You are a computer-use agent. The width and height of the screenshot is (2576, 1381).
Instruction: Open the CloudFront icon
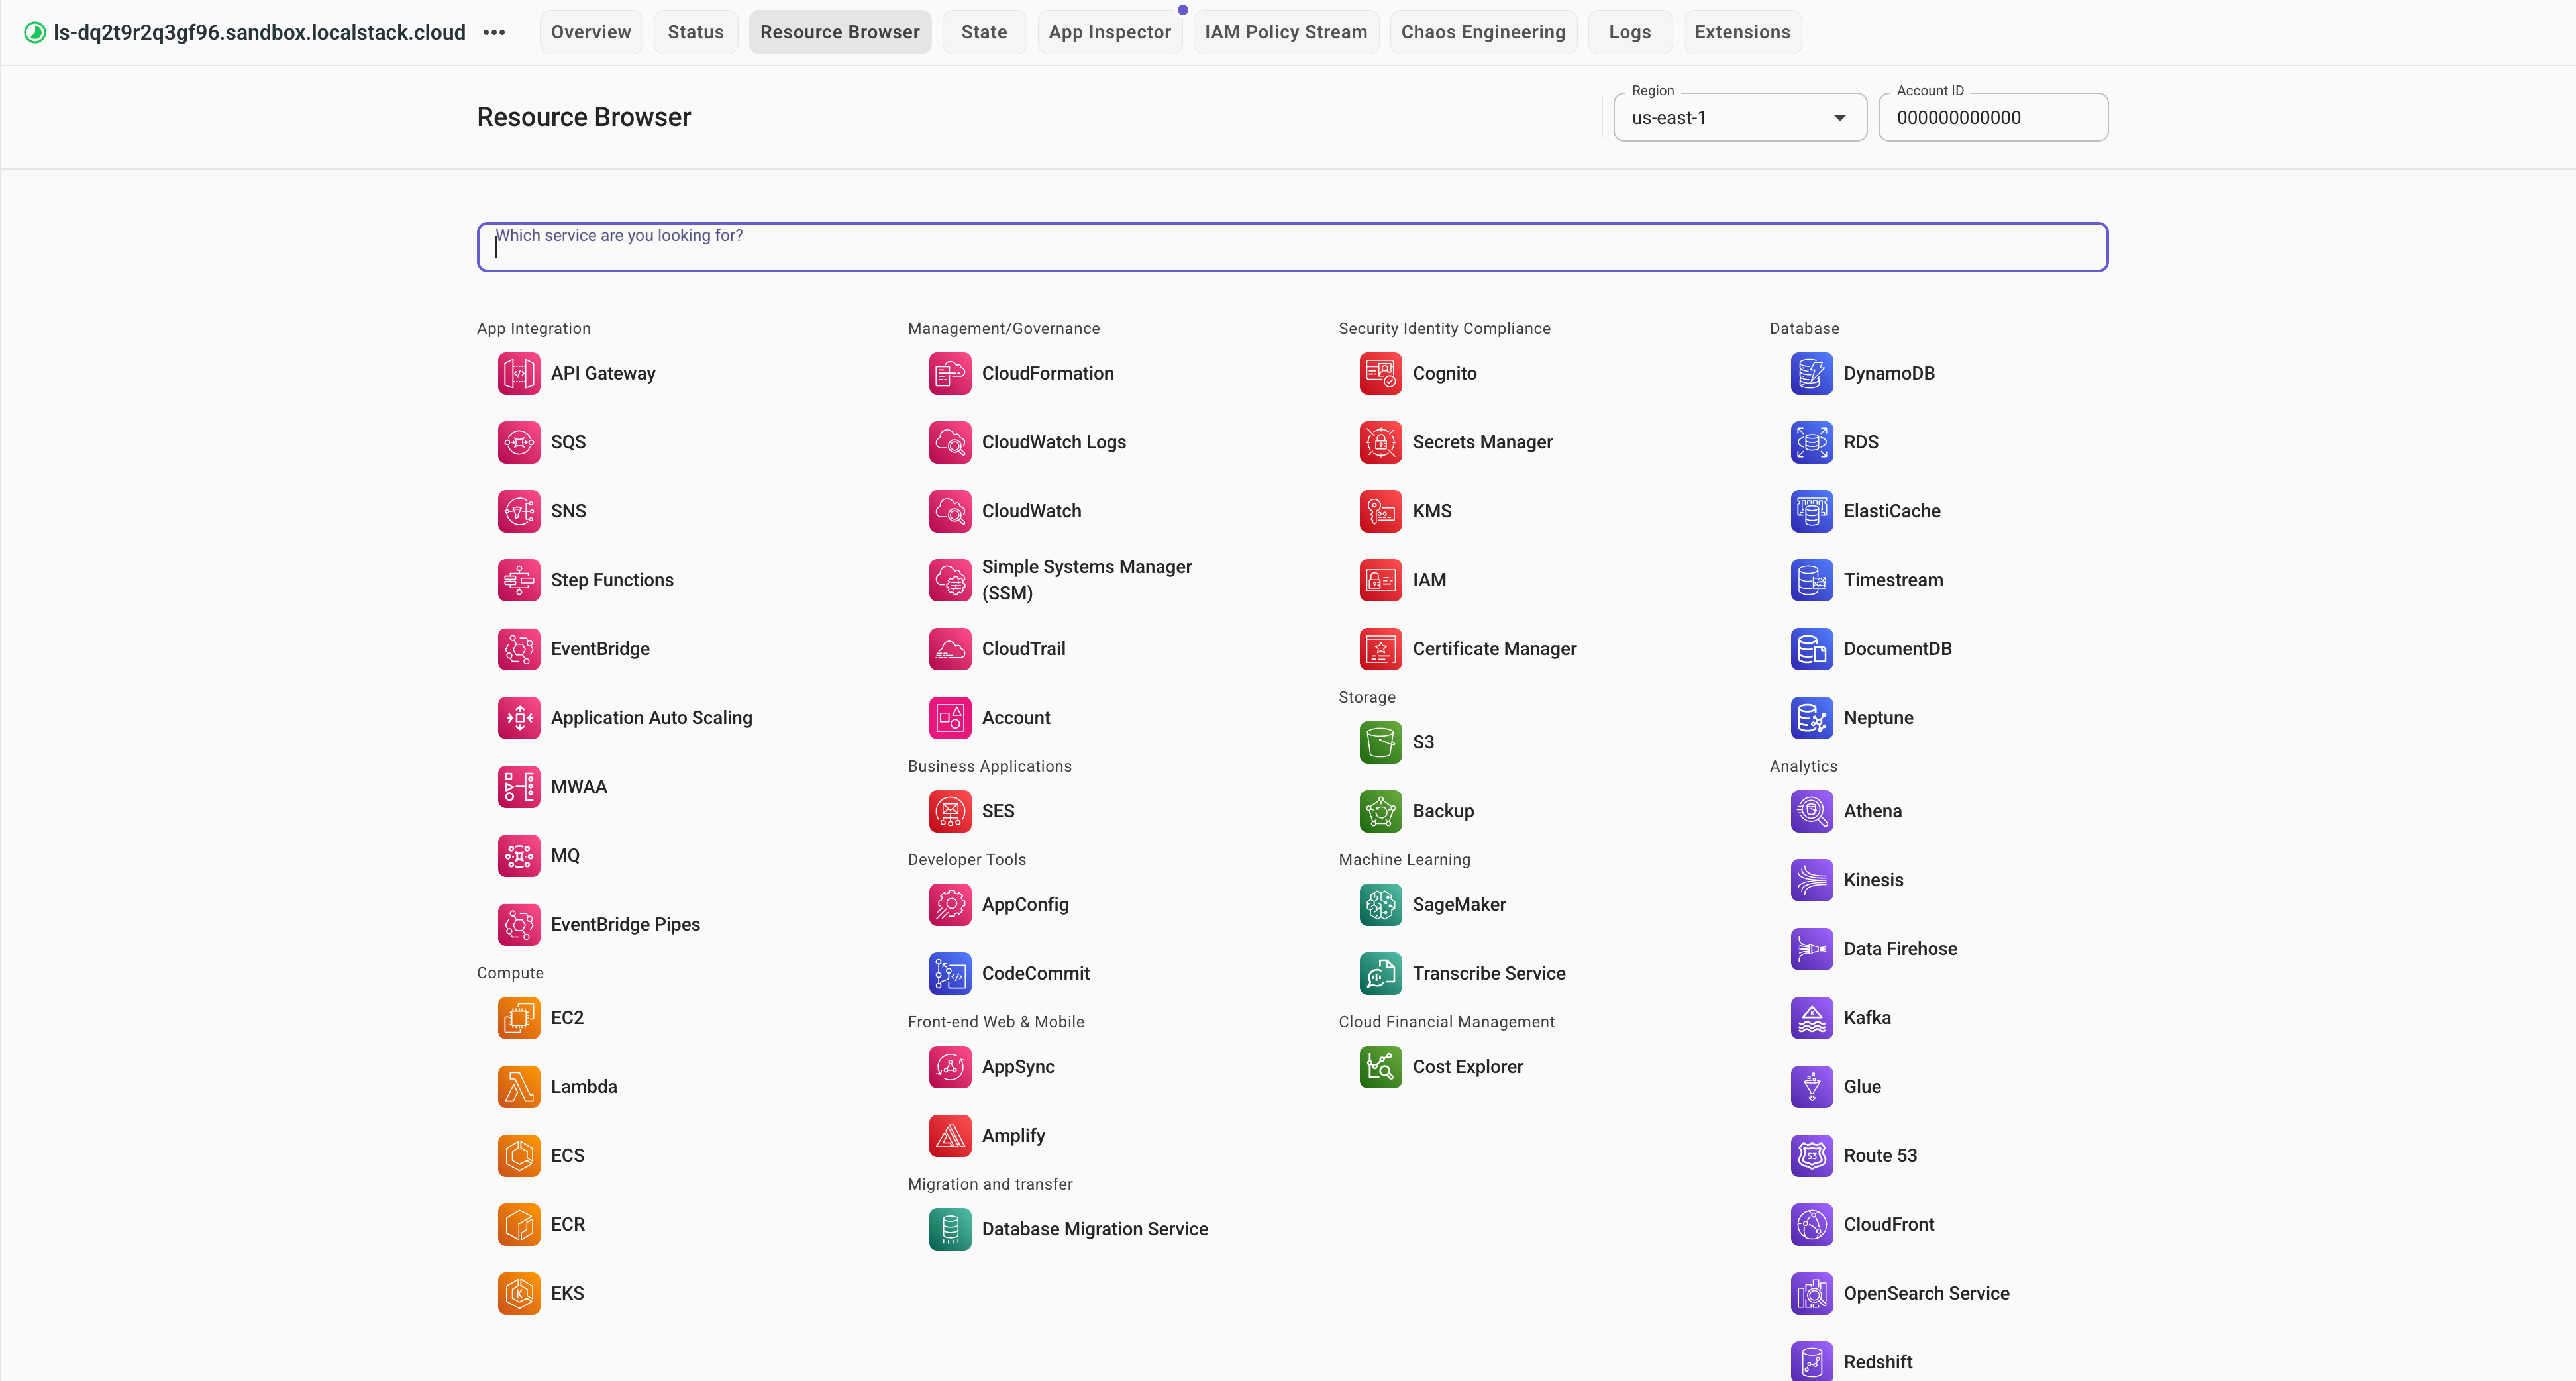(x=1812, y=1226)
